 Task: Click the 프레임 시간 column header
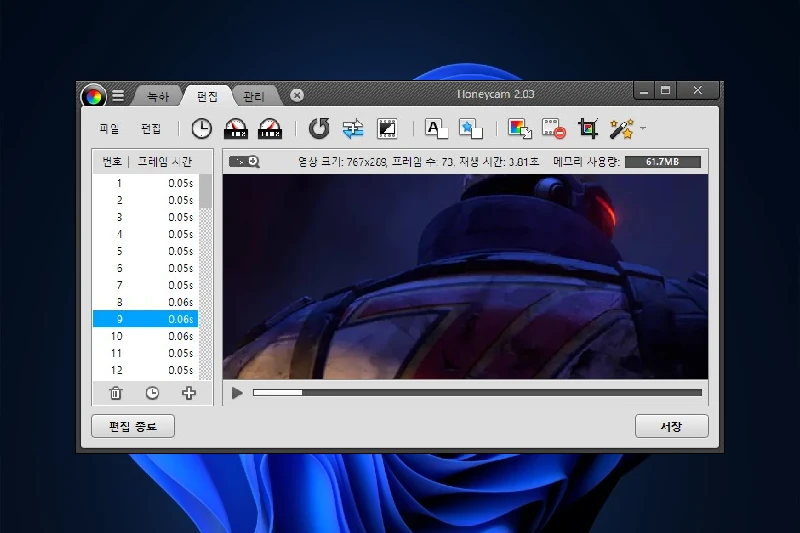(165, 162)
